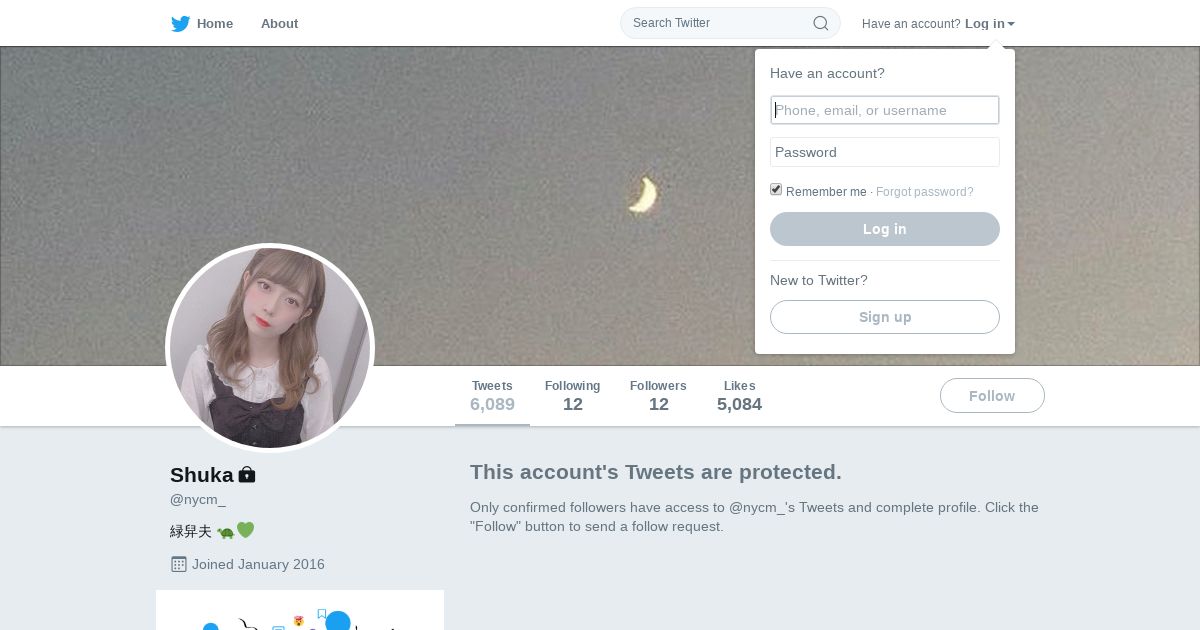The height and width of the screenshot is (630, 1200).
Task: Open the Followers 12 tab
Action: pos(658,396)
